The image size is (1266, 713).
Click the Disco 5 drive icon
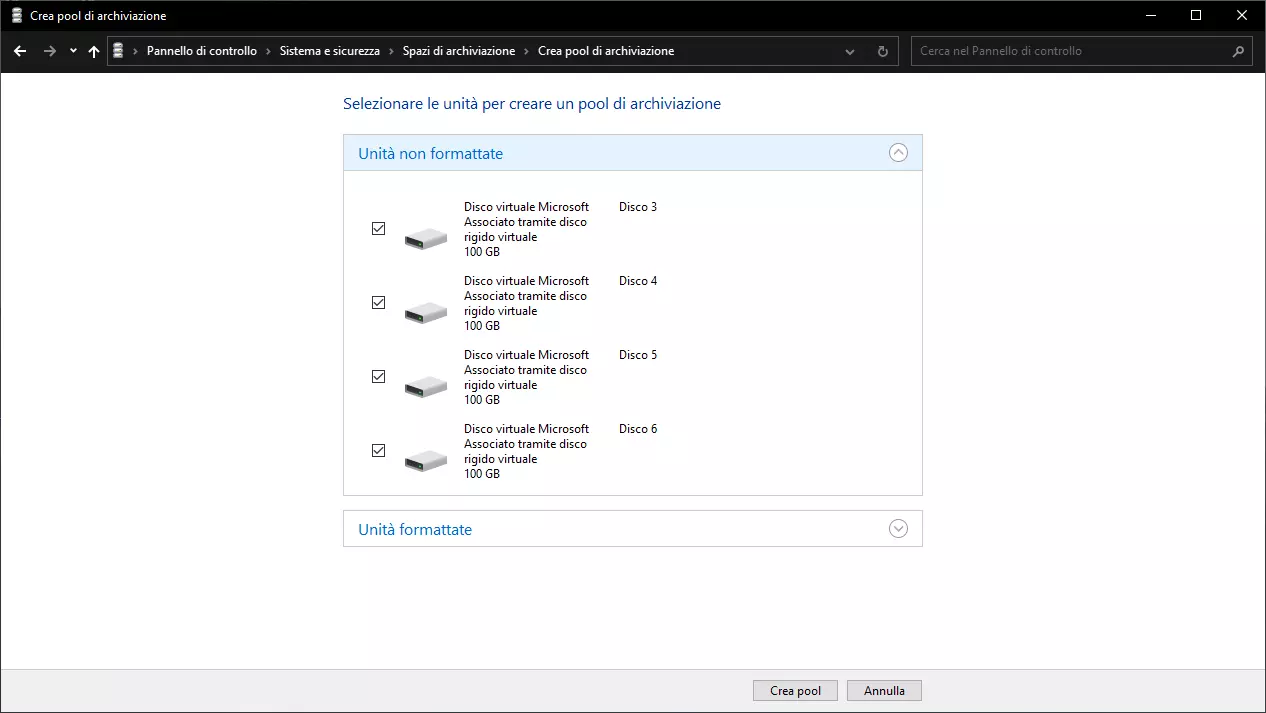pyautogui.click(x=425, y=386)
